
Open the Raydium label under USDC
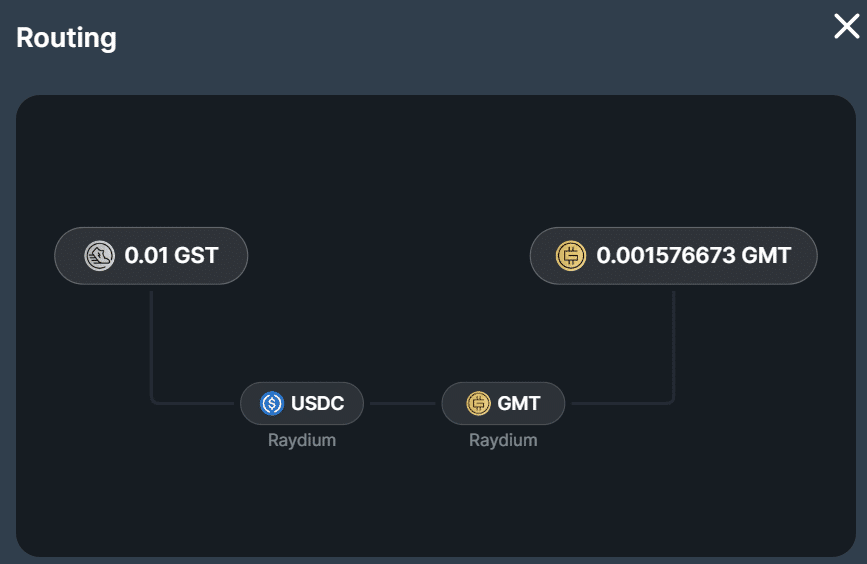pos(302,440)
